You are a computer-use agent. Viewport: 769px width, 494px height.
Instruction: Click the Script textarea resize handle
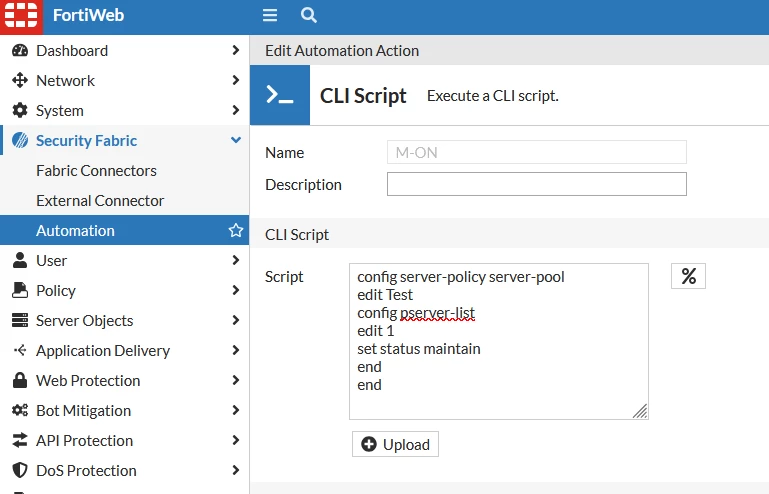pos(640,411)
